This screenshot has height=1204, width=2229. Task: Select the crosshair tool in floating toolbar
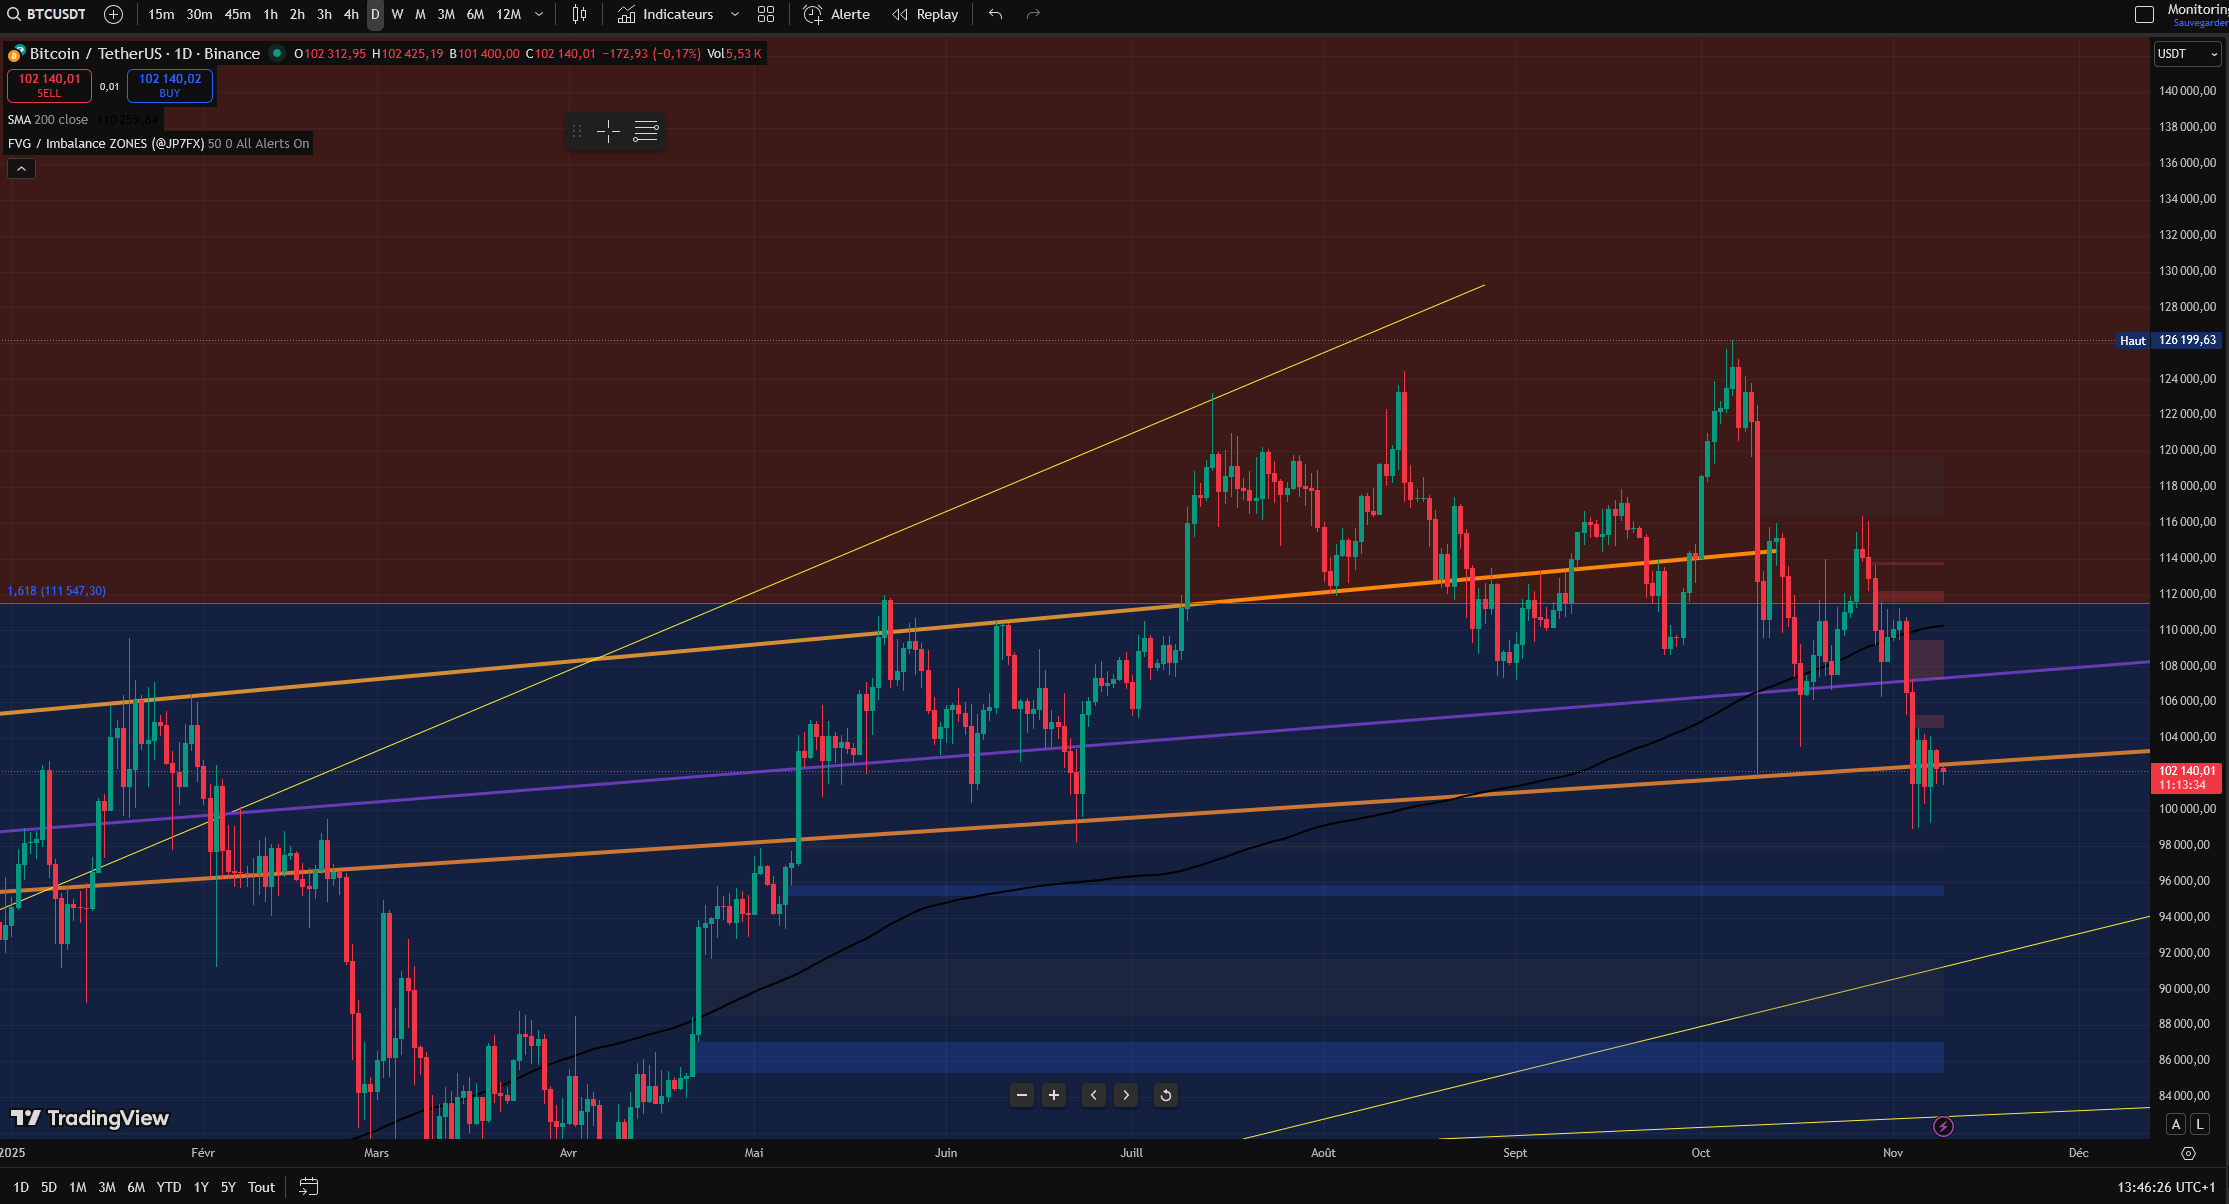tap(608, 131)
